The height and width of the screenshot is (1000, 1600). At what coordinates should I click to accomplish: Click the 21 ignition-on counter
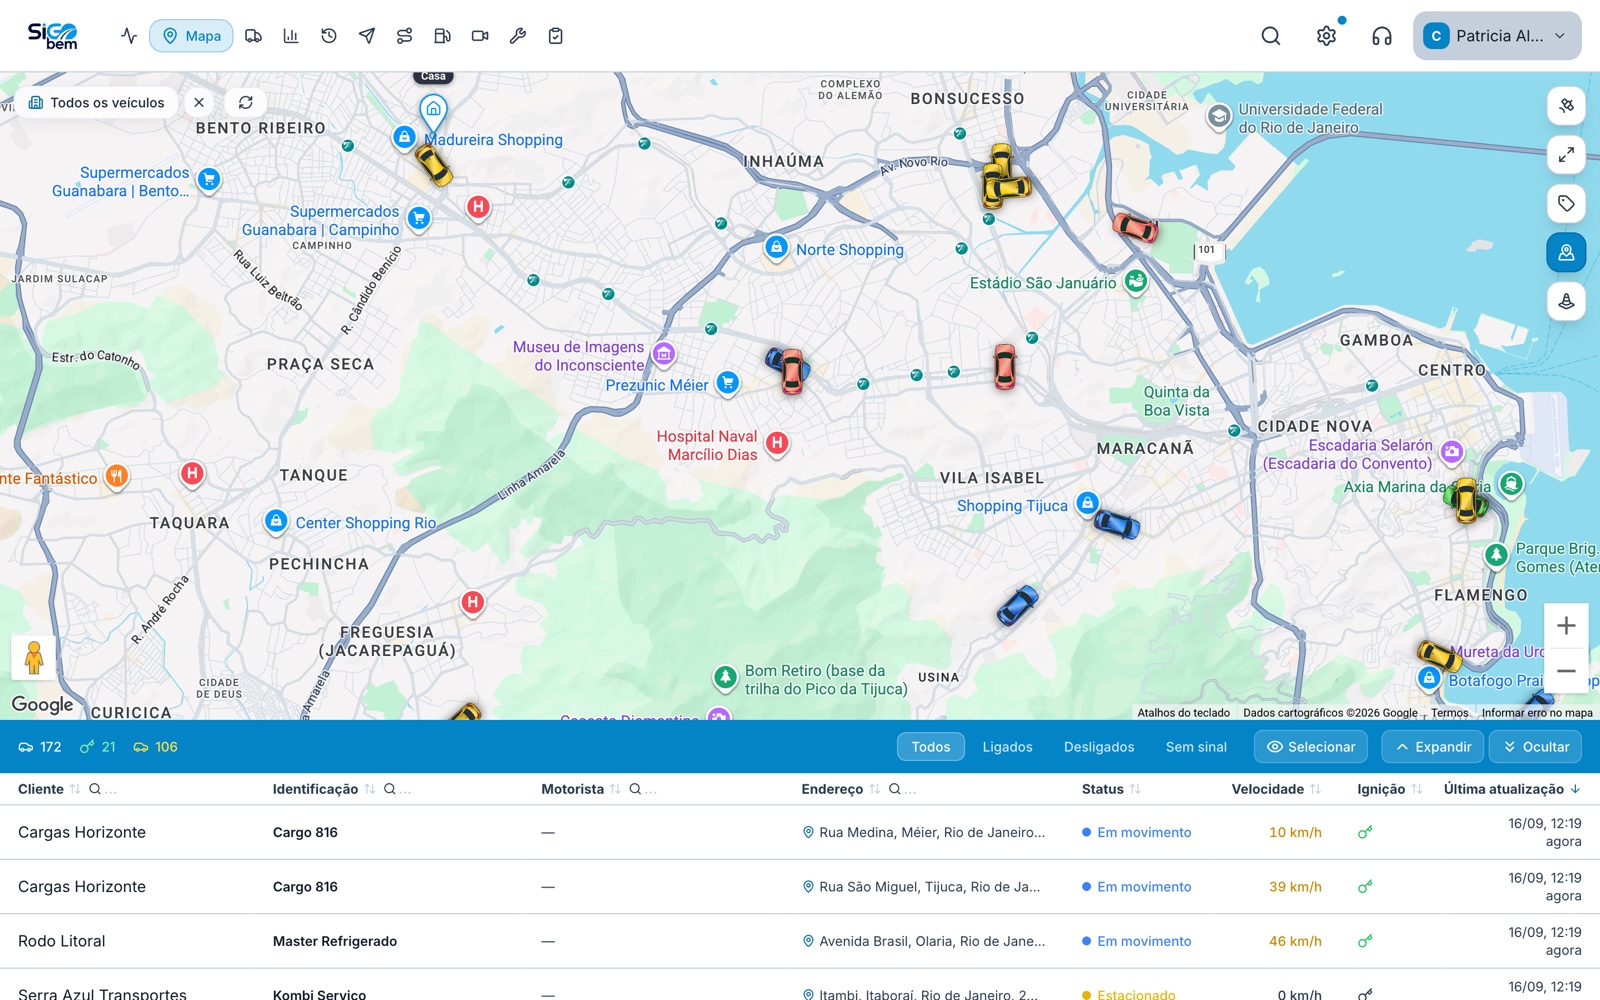98,747
